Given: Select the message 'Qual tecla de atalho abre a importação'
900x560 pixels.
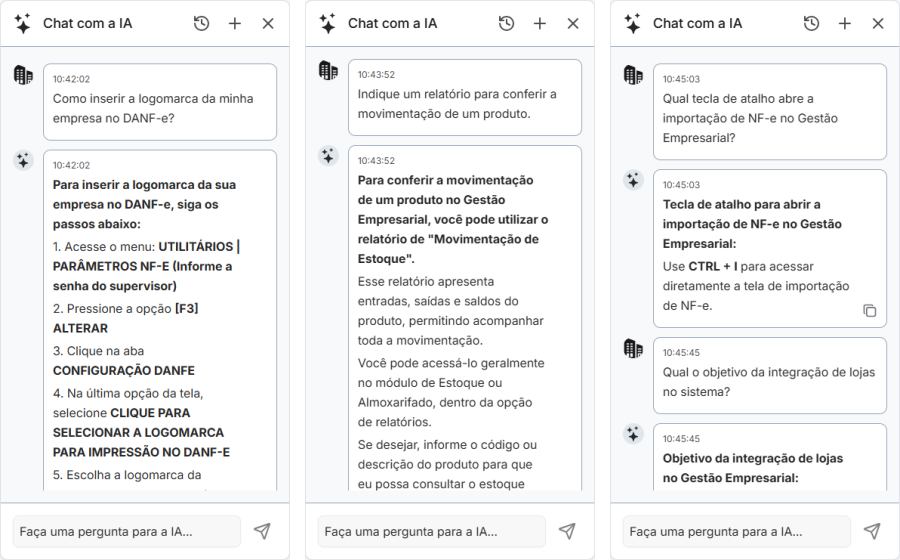Looking at the screenshot, I should (x=769, y=112).
